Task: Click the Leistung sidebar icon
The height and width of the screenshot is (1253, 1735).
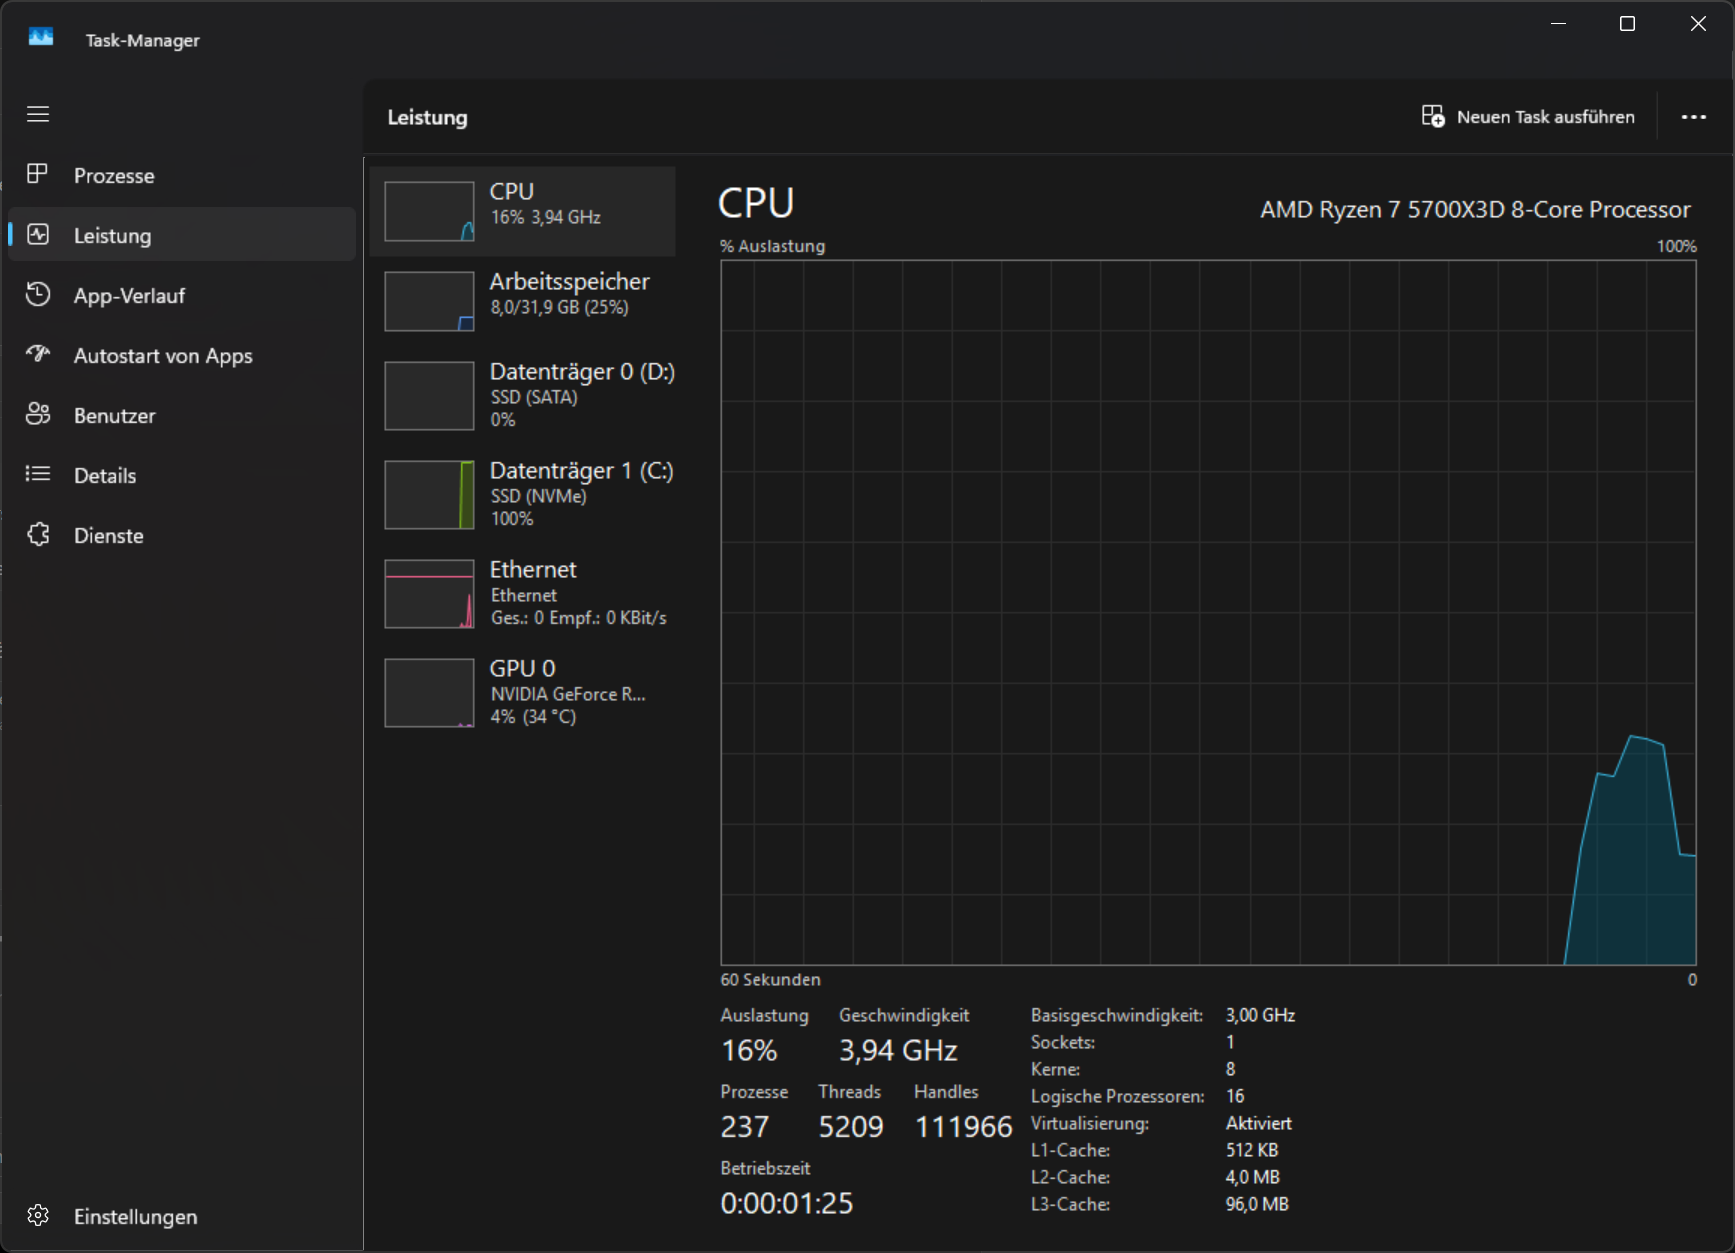Action: point(38,234)
